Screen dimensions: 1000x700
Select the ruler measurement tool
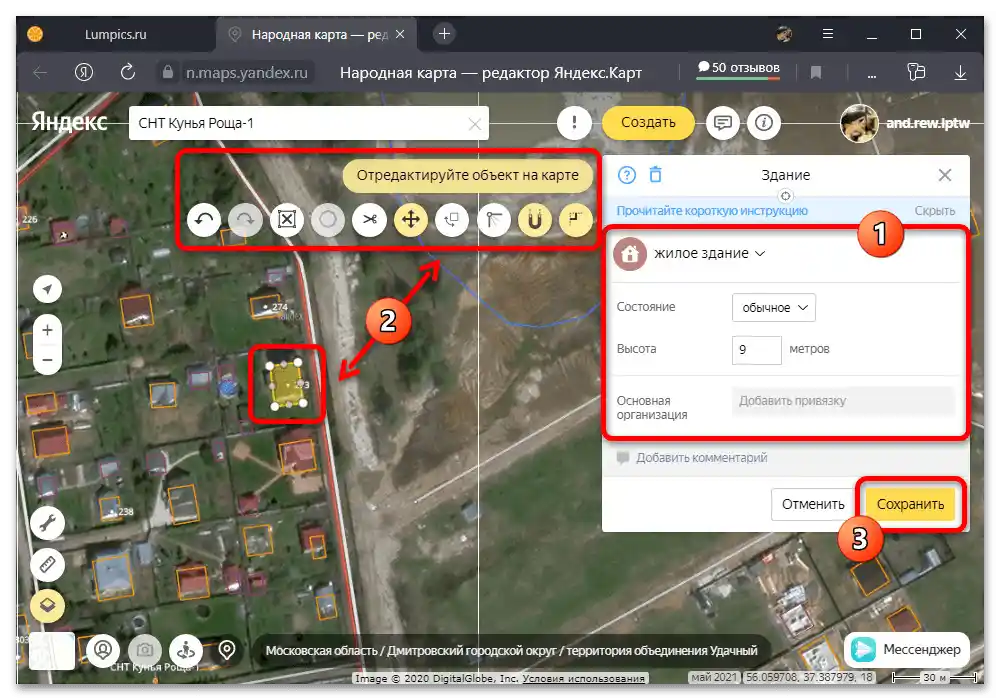click(x=47, y=564)
